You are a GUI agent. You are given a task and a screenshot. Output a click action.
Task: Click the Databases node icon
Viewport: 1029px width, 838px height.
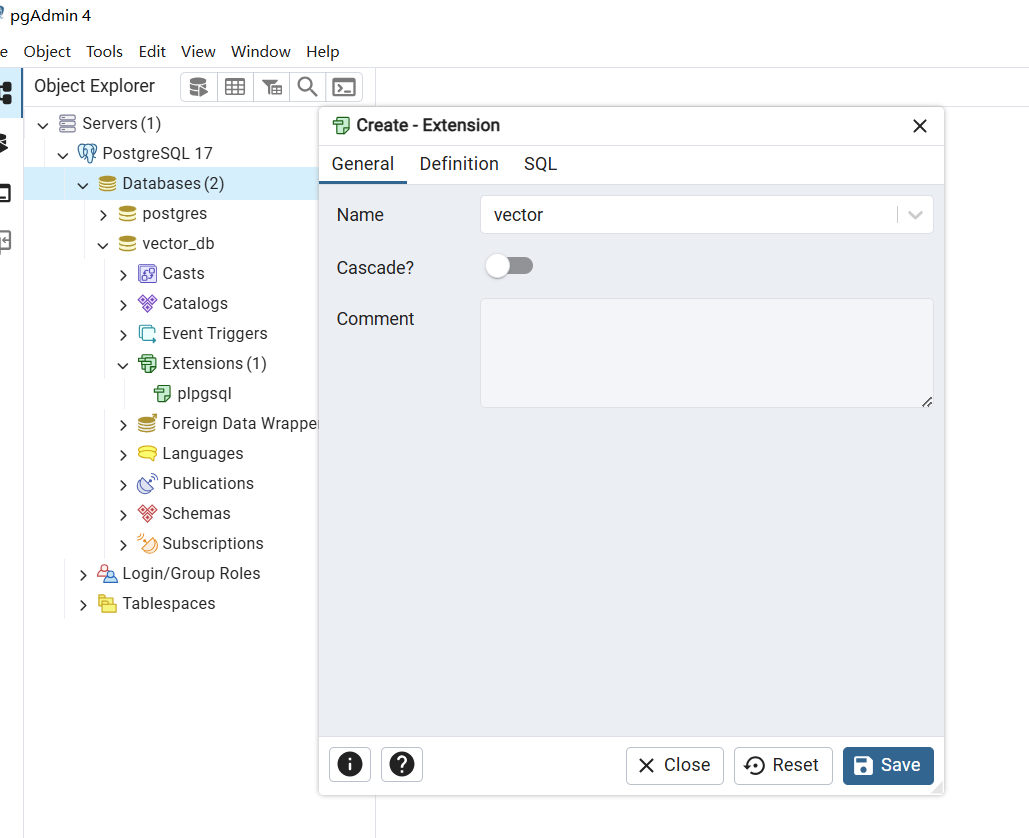pyautogui.click(x=107, y=184)
